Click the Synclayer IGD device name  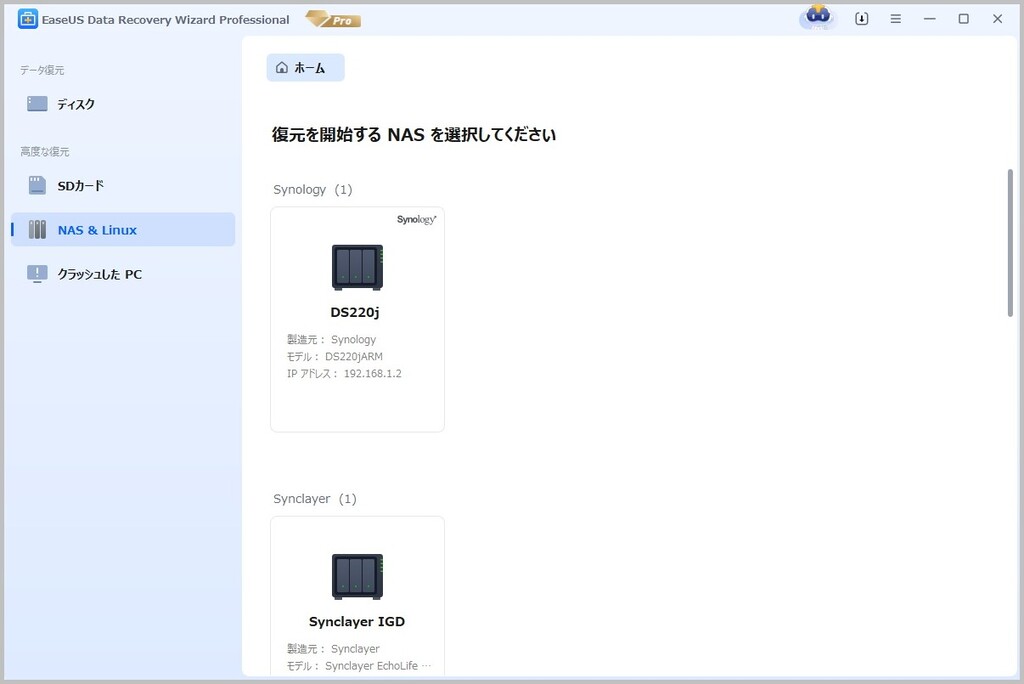[x=357, y=621]
